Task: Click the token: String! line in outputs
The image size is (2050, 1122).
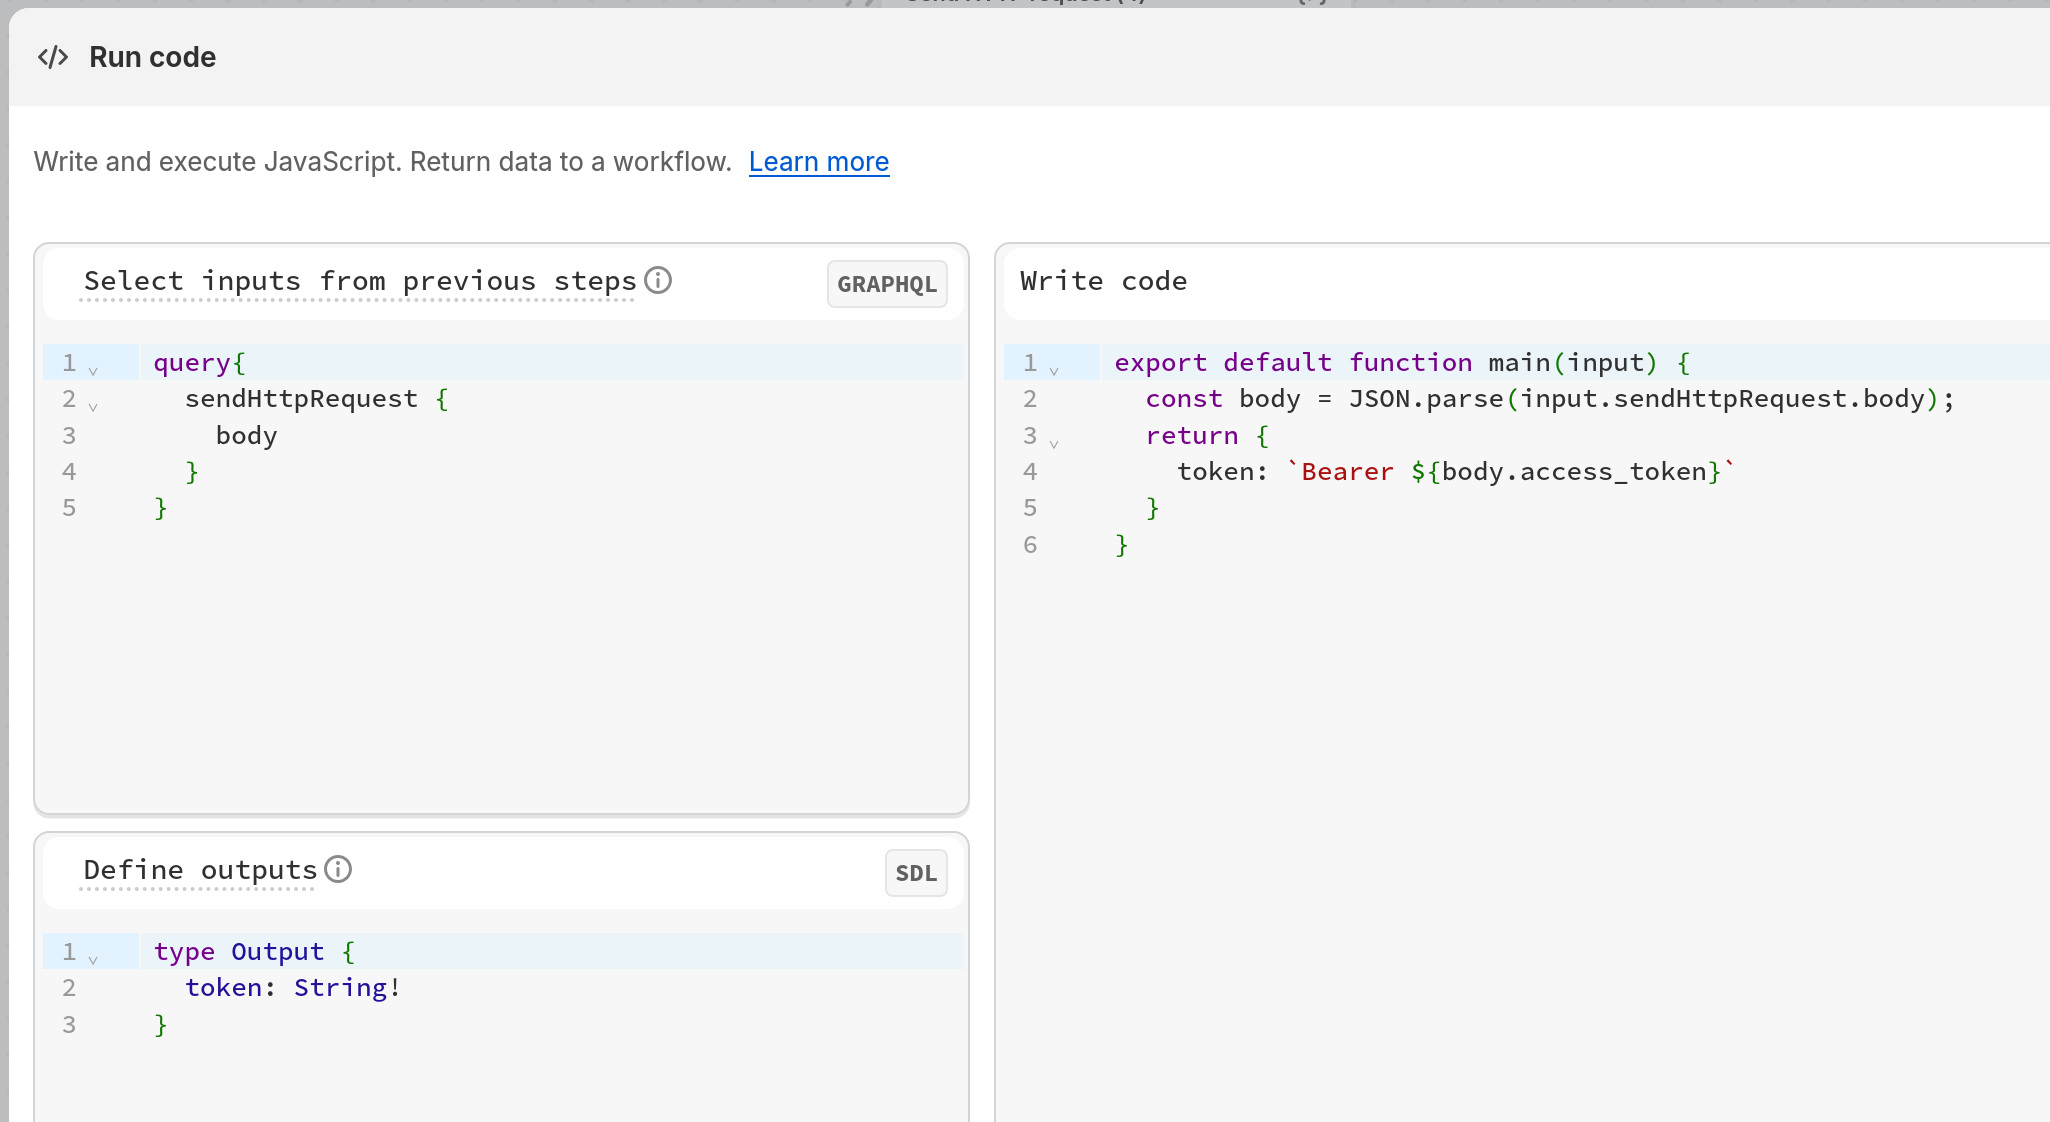Action: click(292, 987)
